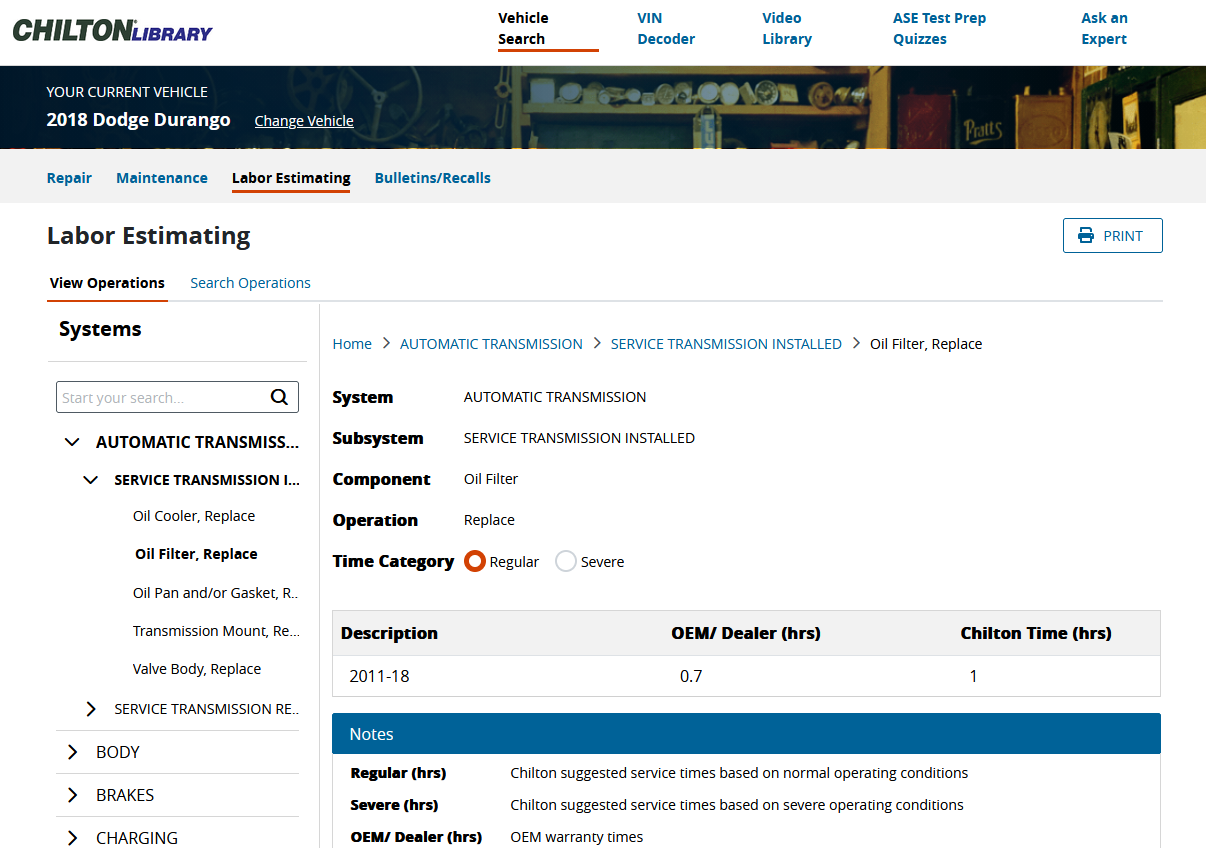This screenshot has width=1206, height=848.
Task: Click the Description column header
Action: point(389,633)
